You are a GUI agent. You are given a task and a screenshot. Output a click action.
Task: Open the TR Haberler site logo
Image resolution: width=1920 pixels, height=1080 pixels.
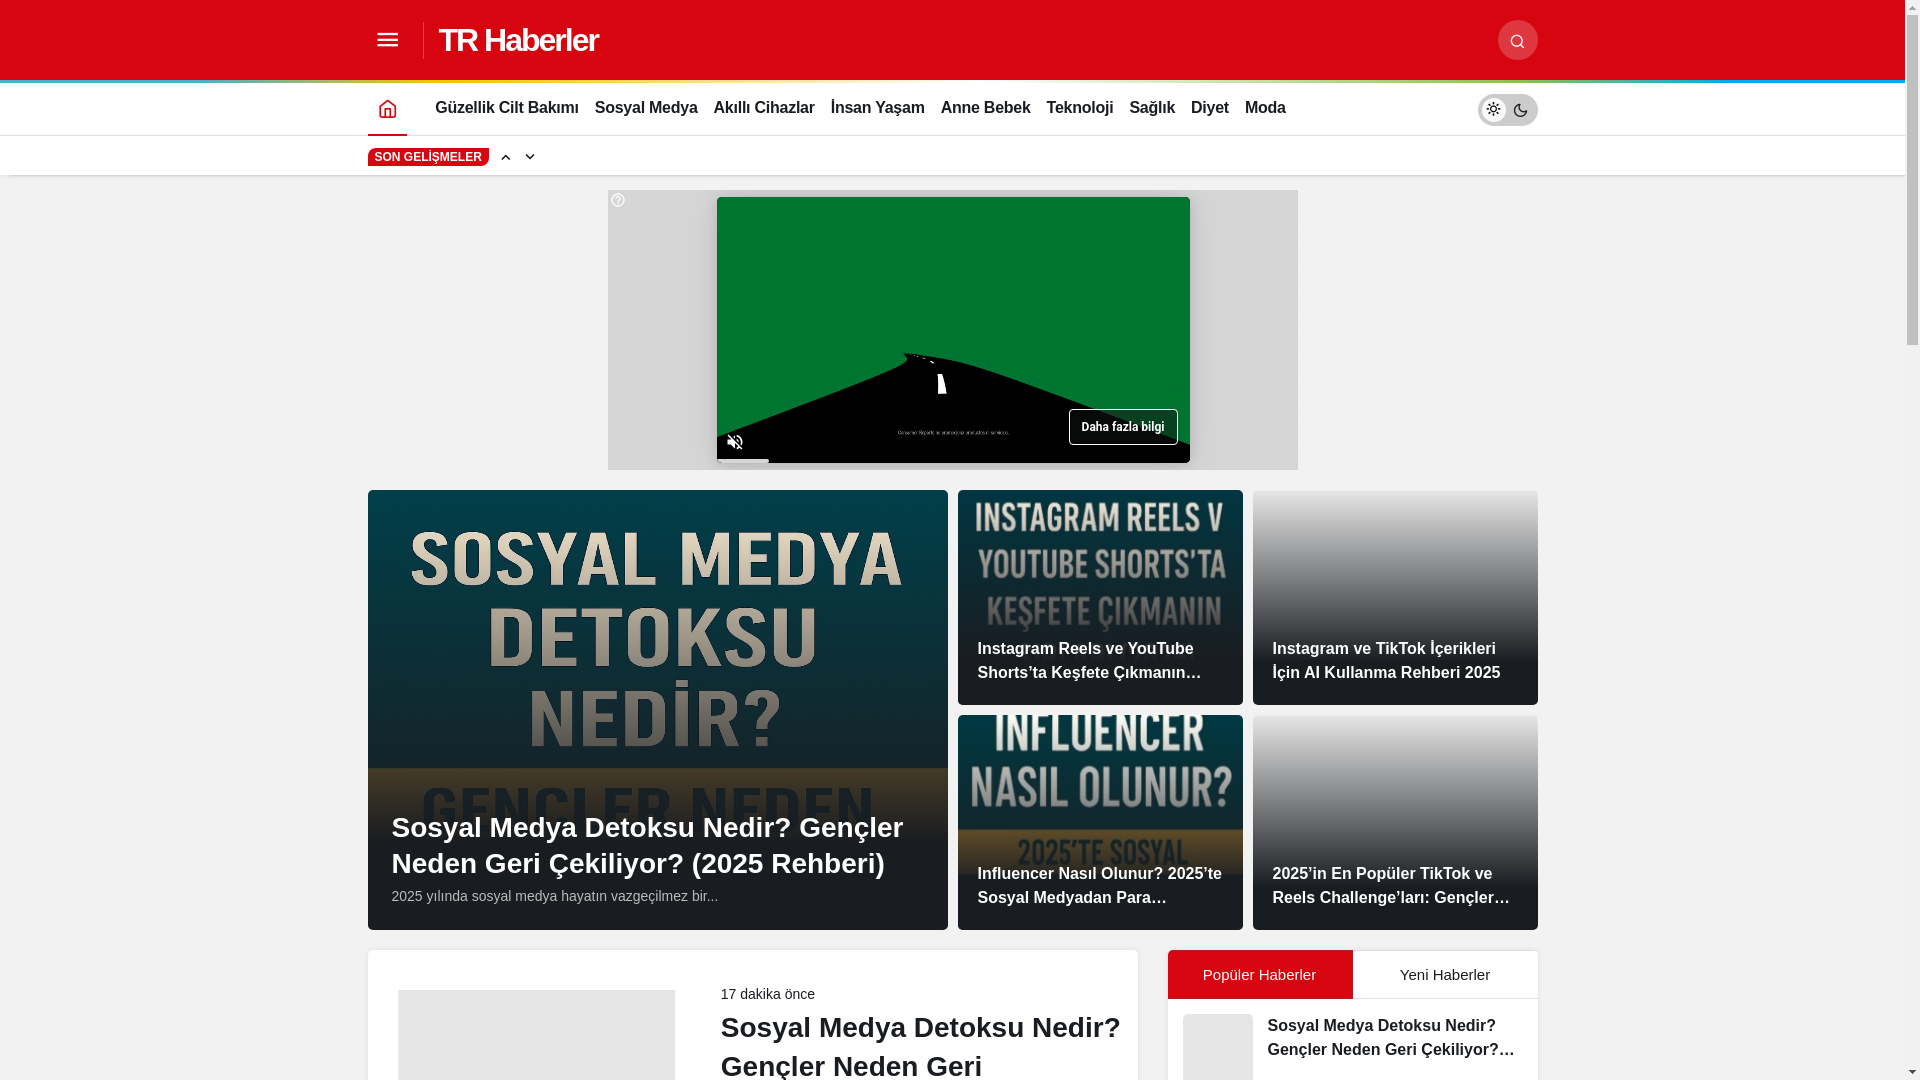coord(518,40)
